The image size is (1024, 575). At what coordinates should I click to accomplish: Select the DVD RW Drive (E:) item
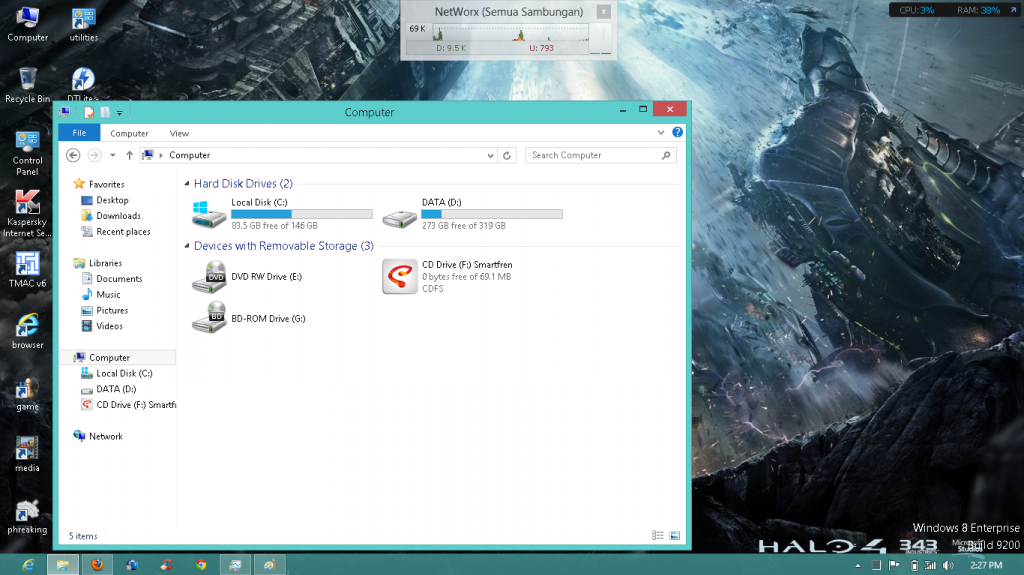248,276
